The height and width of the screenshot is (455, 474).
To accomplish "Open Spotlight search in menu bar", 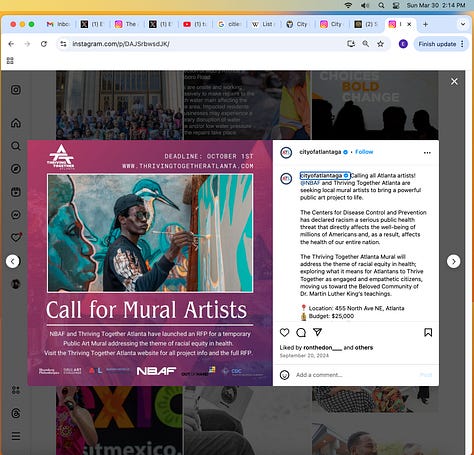I will (x=381, y=5).
